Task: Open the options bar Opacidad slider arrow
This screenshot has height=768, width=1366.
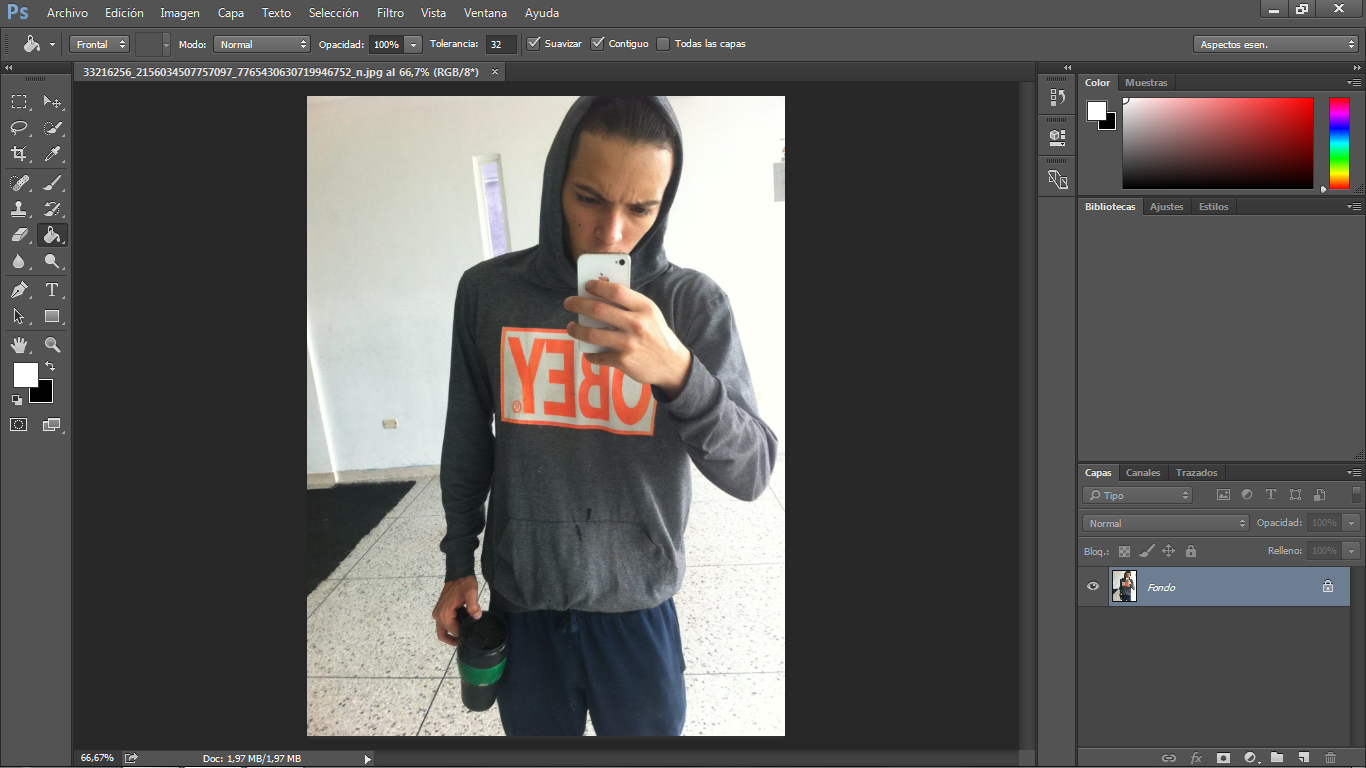Action: (x=412, y=44)
